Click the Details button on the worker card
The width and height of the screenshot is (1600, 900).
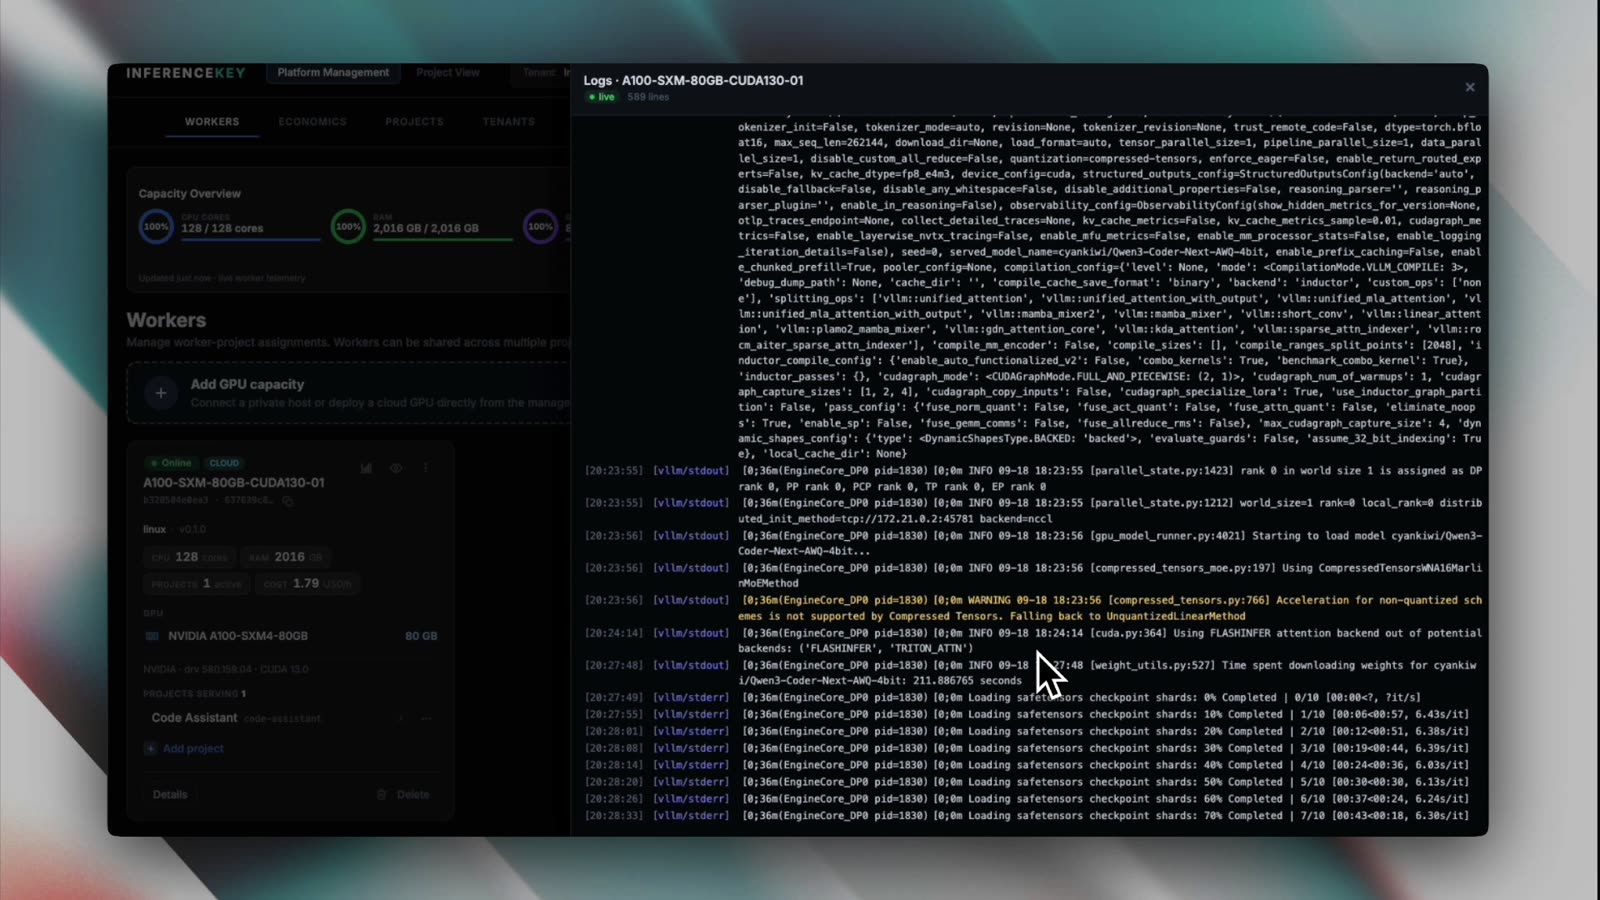click(x=170, y=795)
